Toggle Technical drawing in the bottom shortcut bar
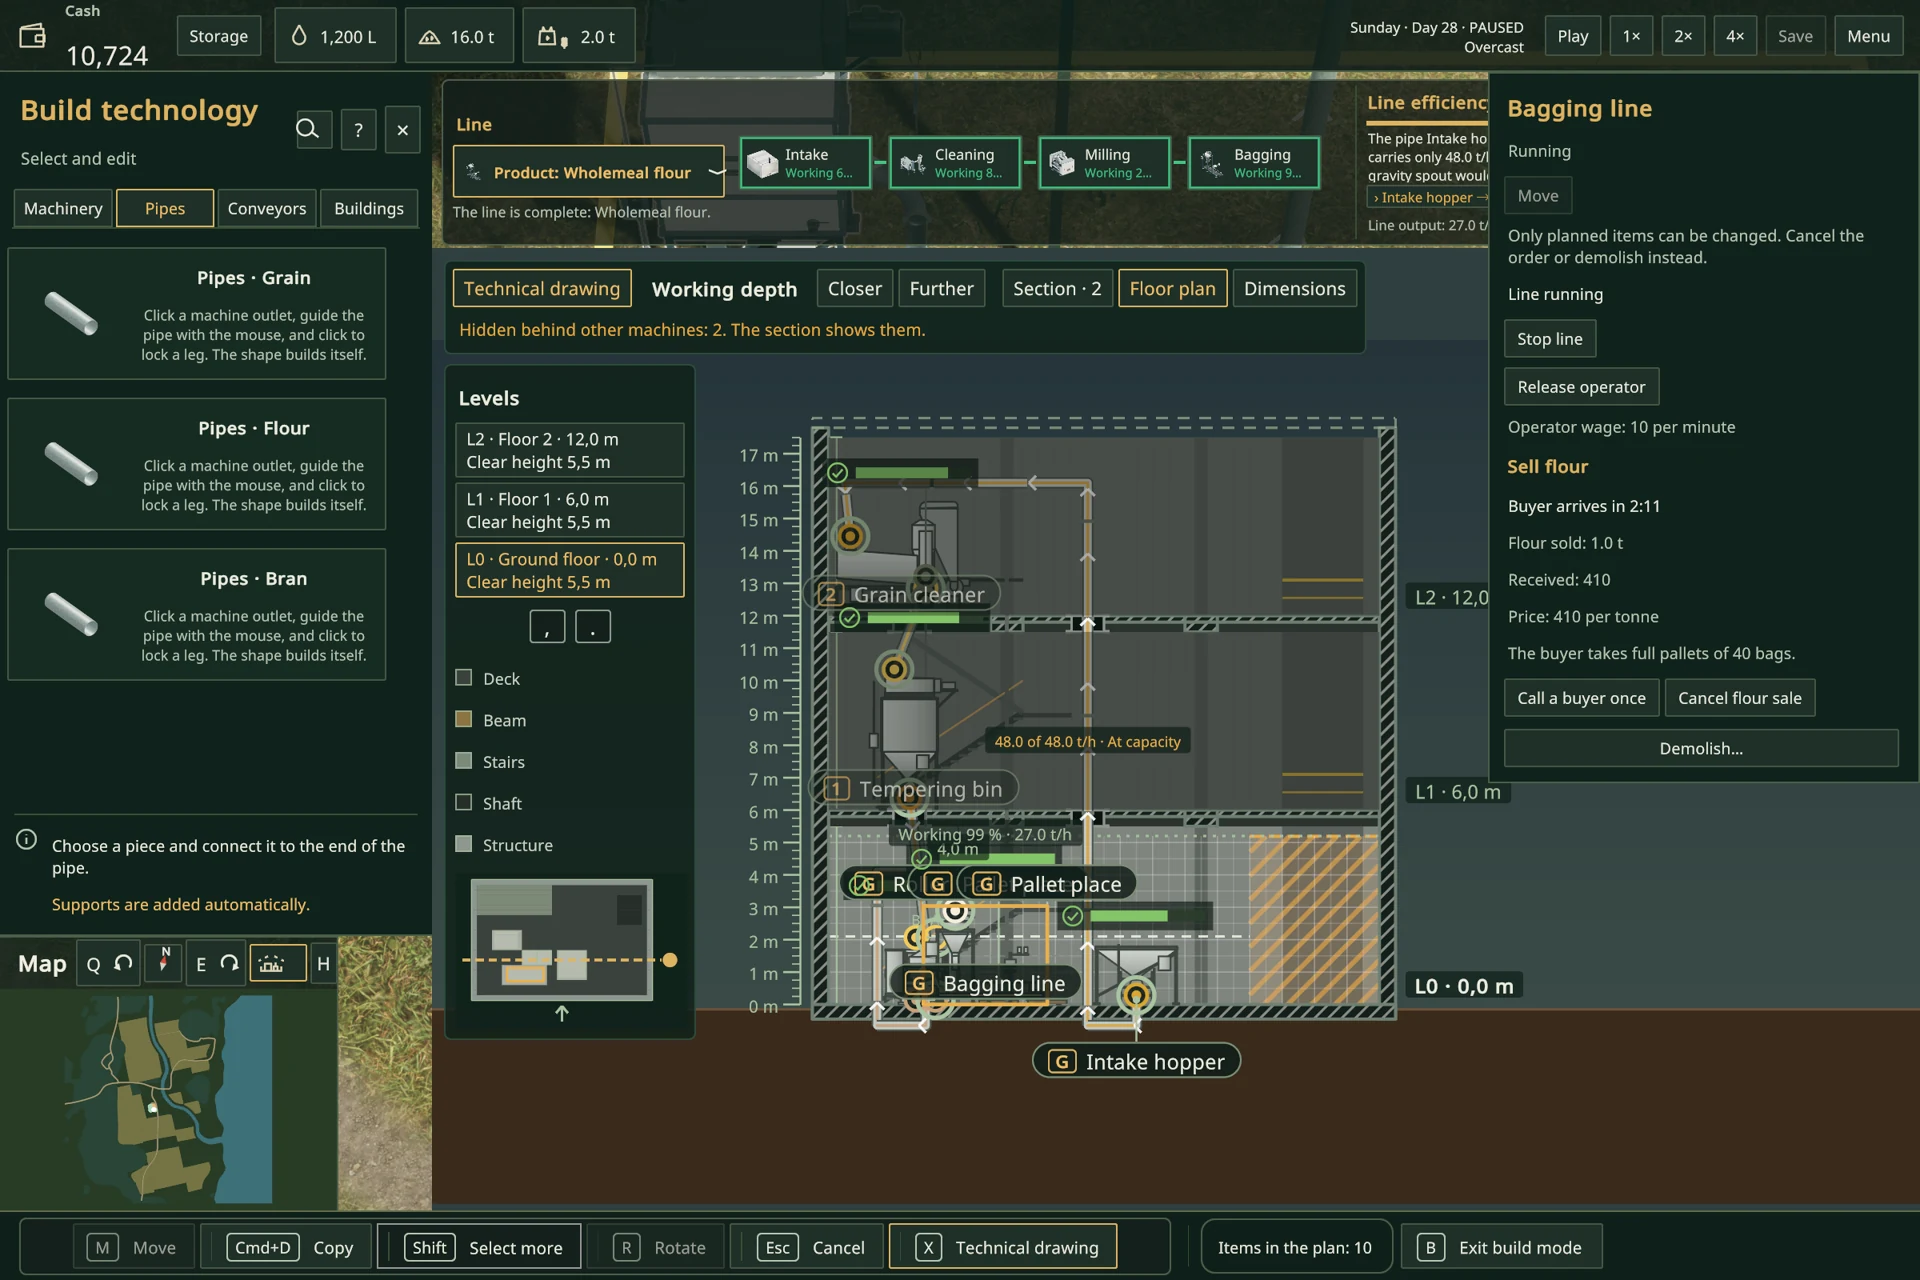Image resolution: width=1920 pixels, height=1280 pixels. pos(1003,1247)
